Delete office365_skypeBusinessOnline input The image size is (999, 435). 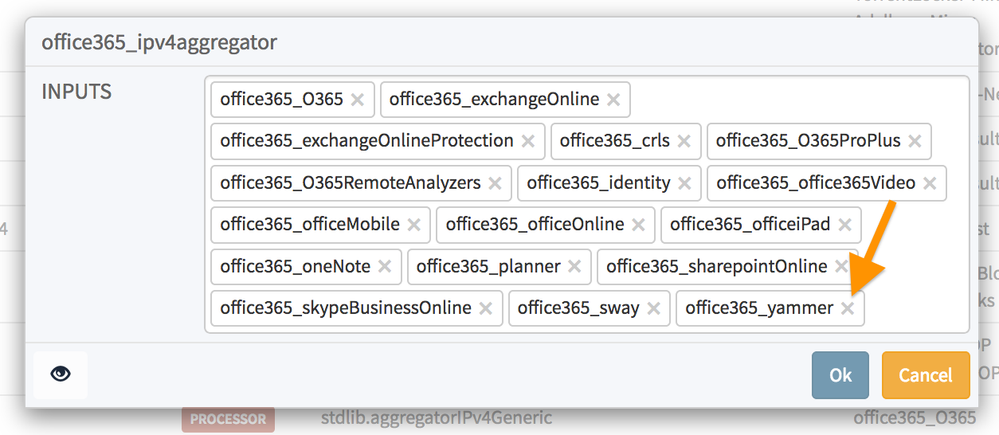485,309
